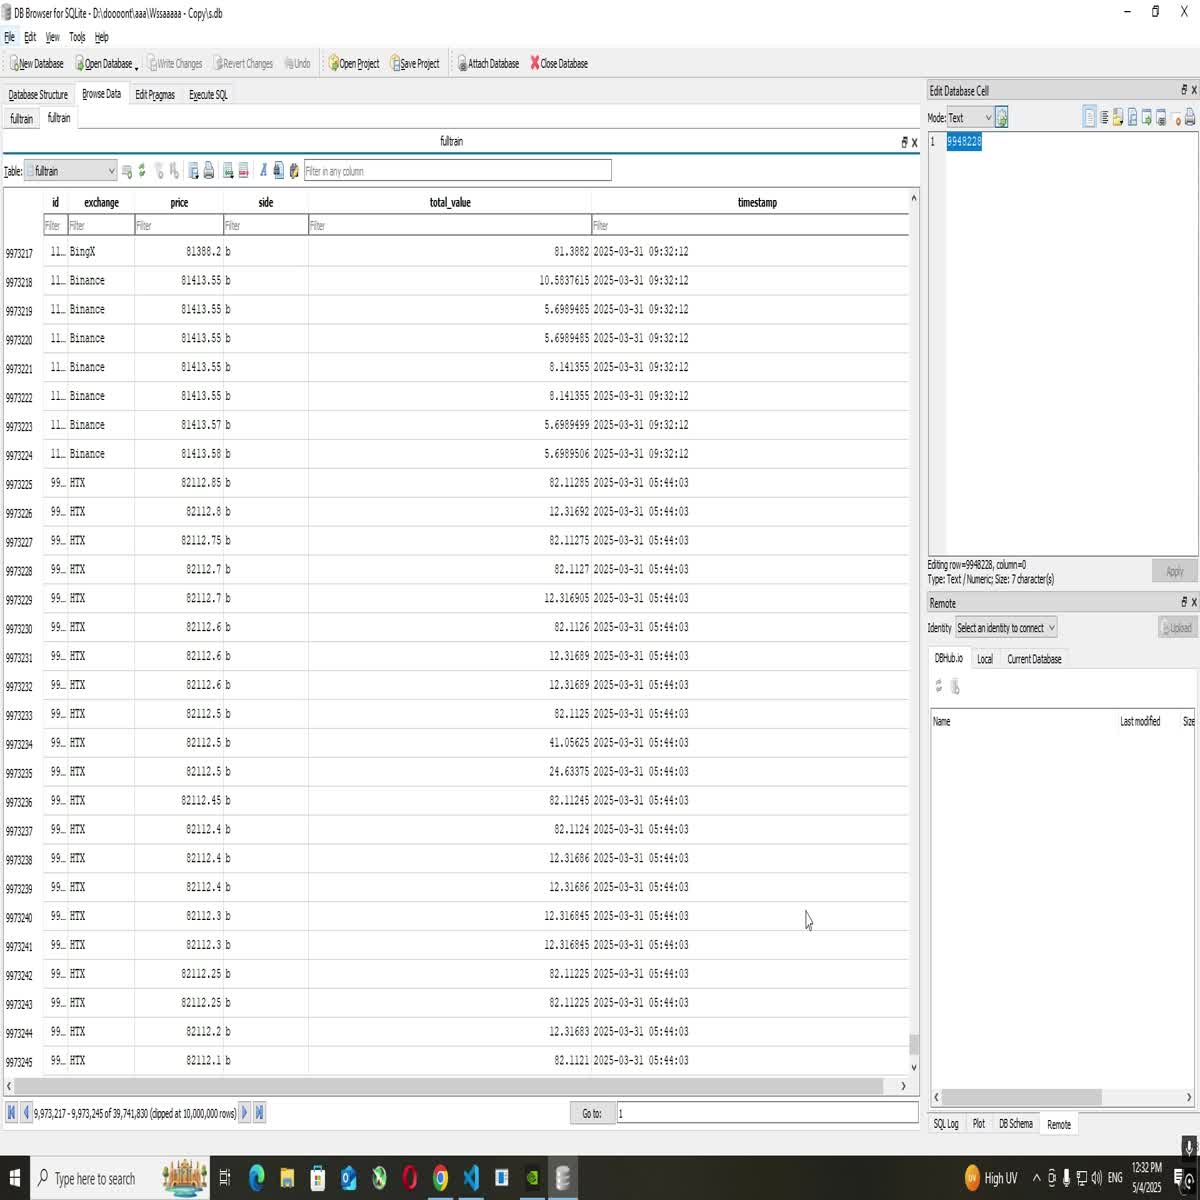Screen dimensions: 1200x1200
Task: Click the filter field under the exchange column
Action: pos(101,226)
